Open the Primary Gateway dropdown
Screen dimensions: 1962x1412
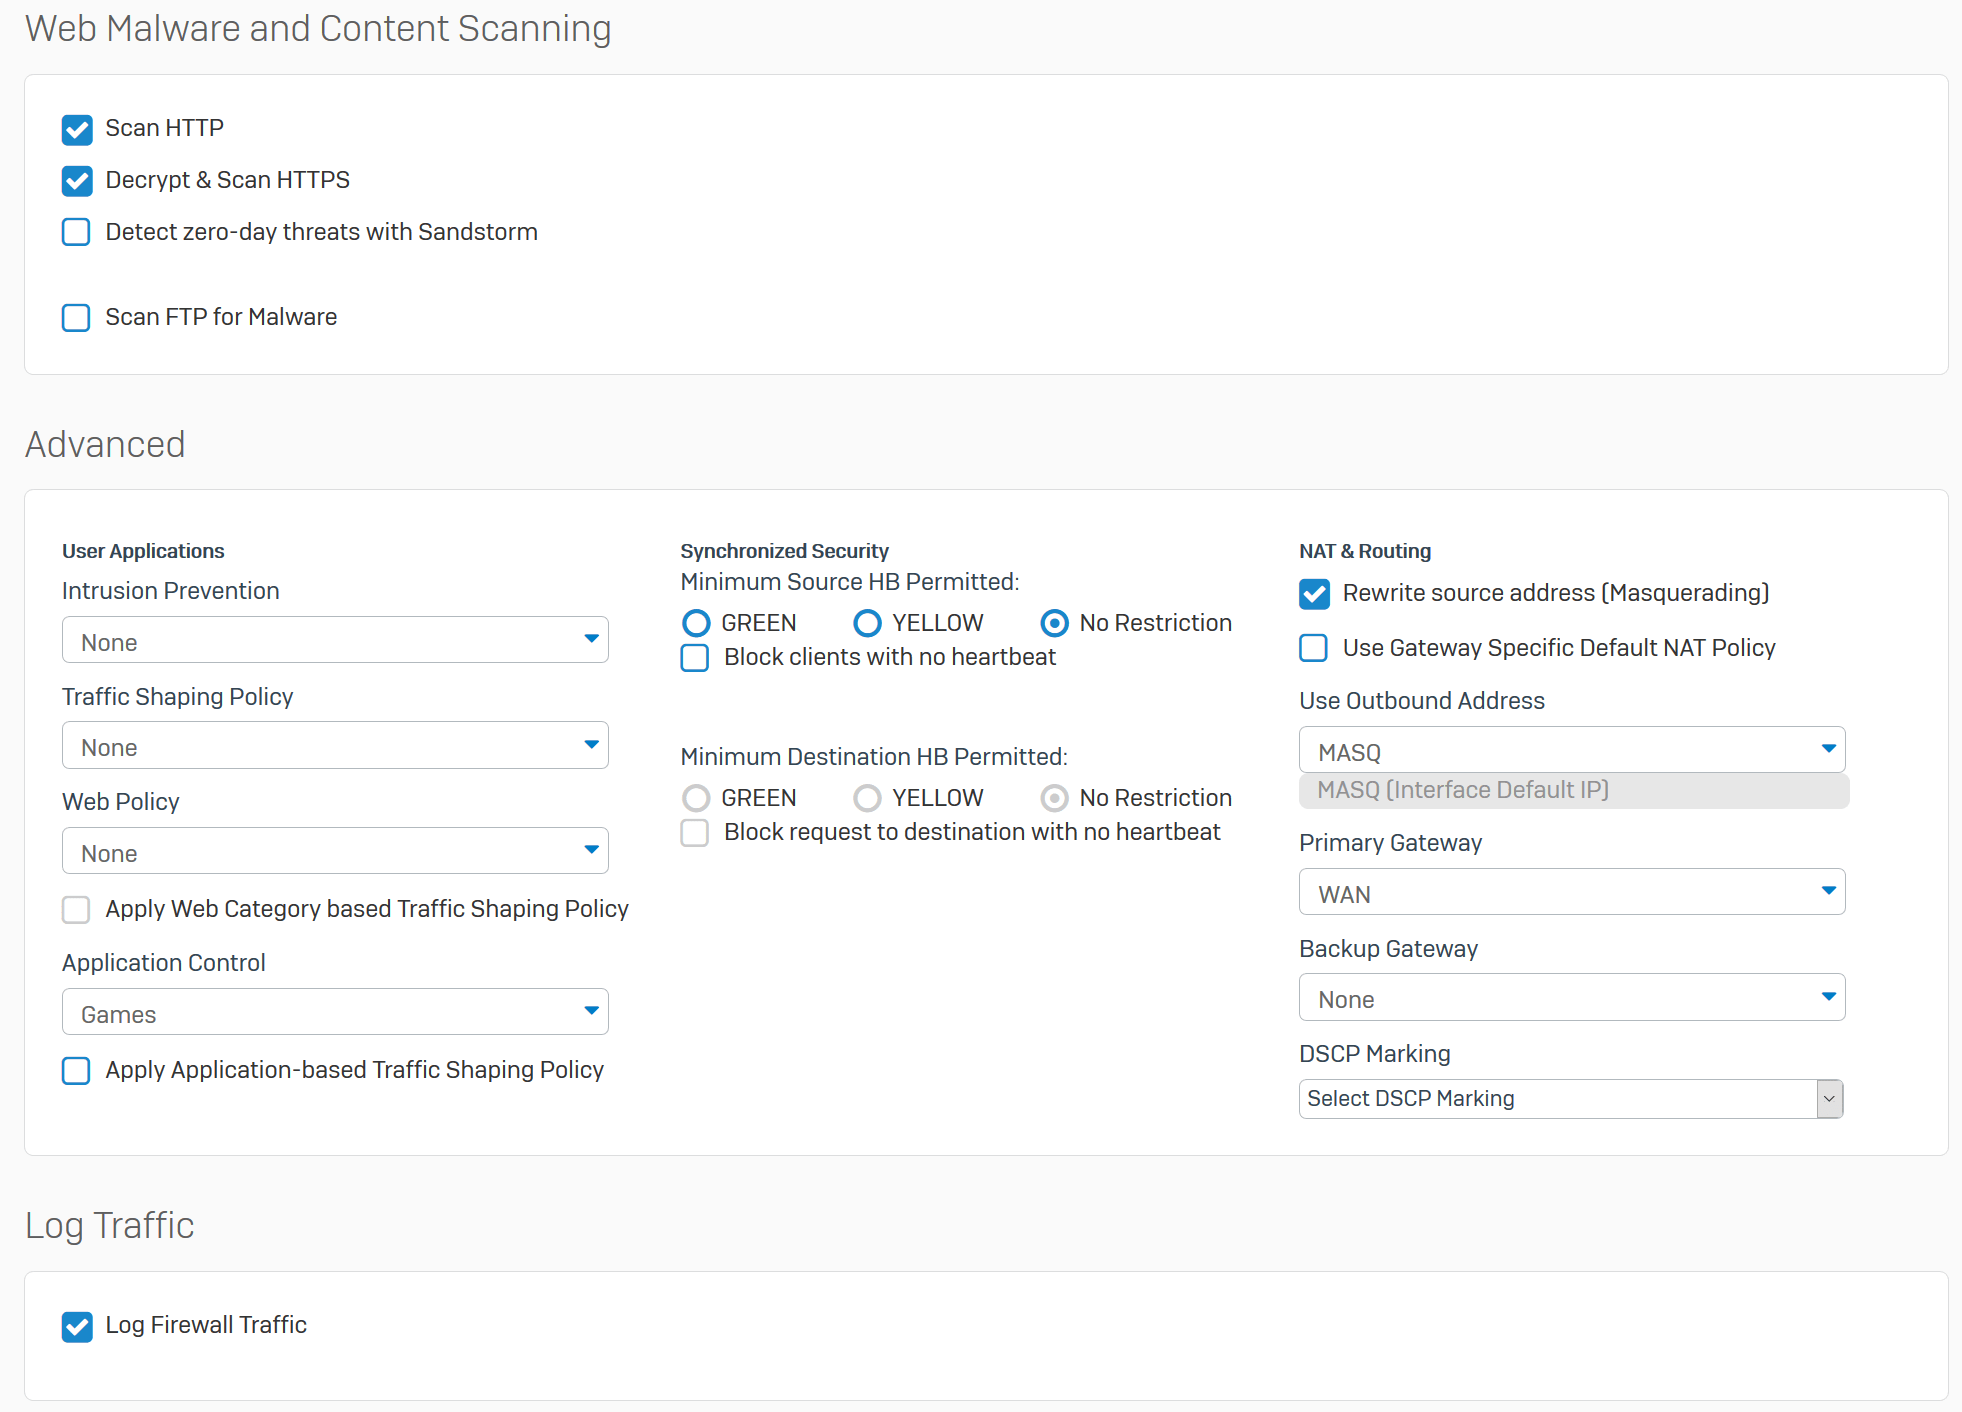[x=1571, y=892]
